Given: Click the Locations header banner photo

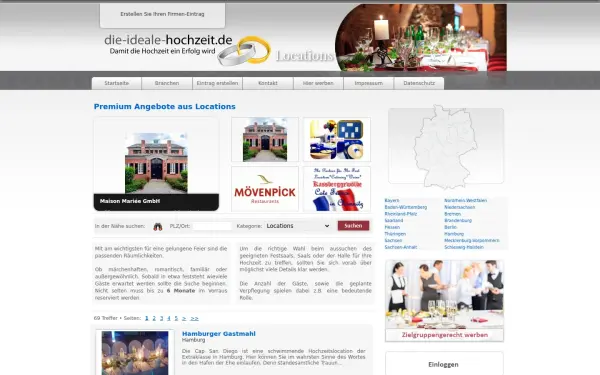Looking at the screenshot, I should (421, 38).
